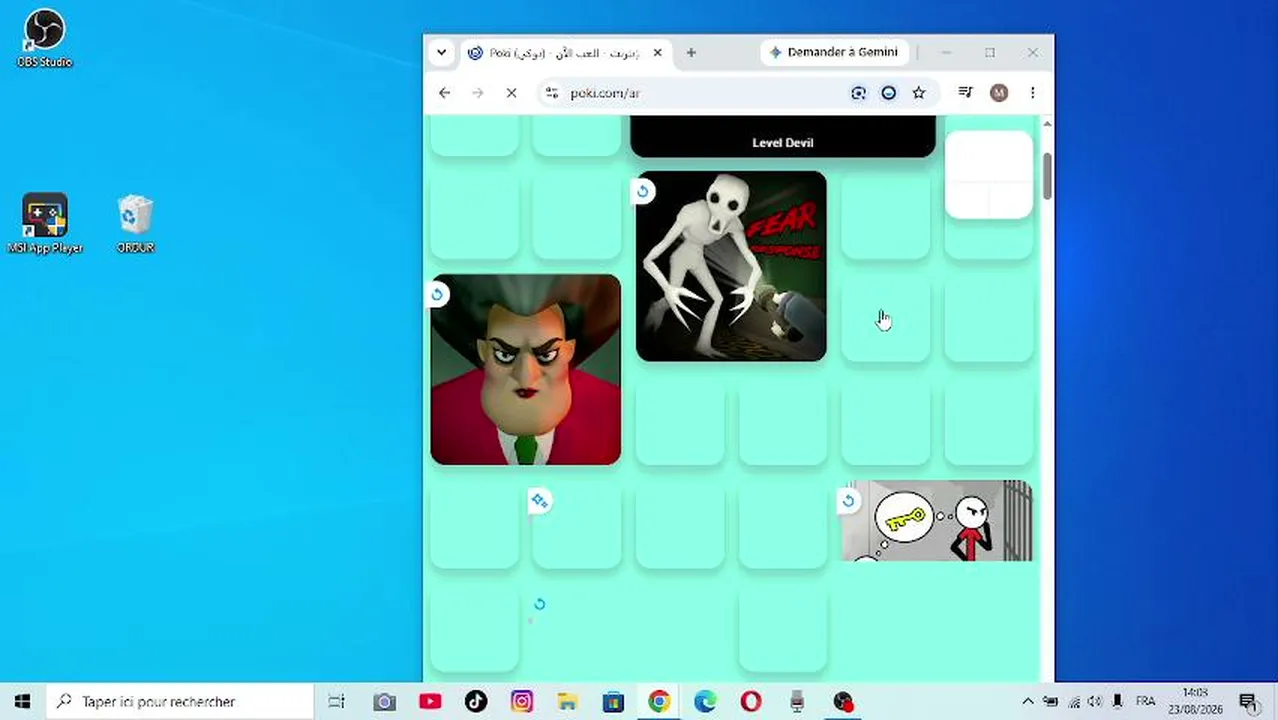Open MSI App Player desktop shortcut

(x=44, y=224)
